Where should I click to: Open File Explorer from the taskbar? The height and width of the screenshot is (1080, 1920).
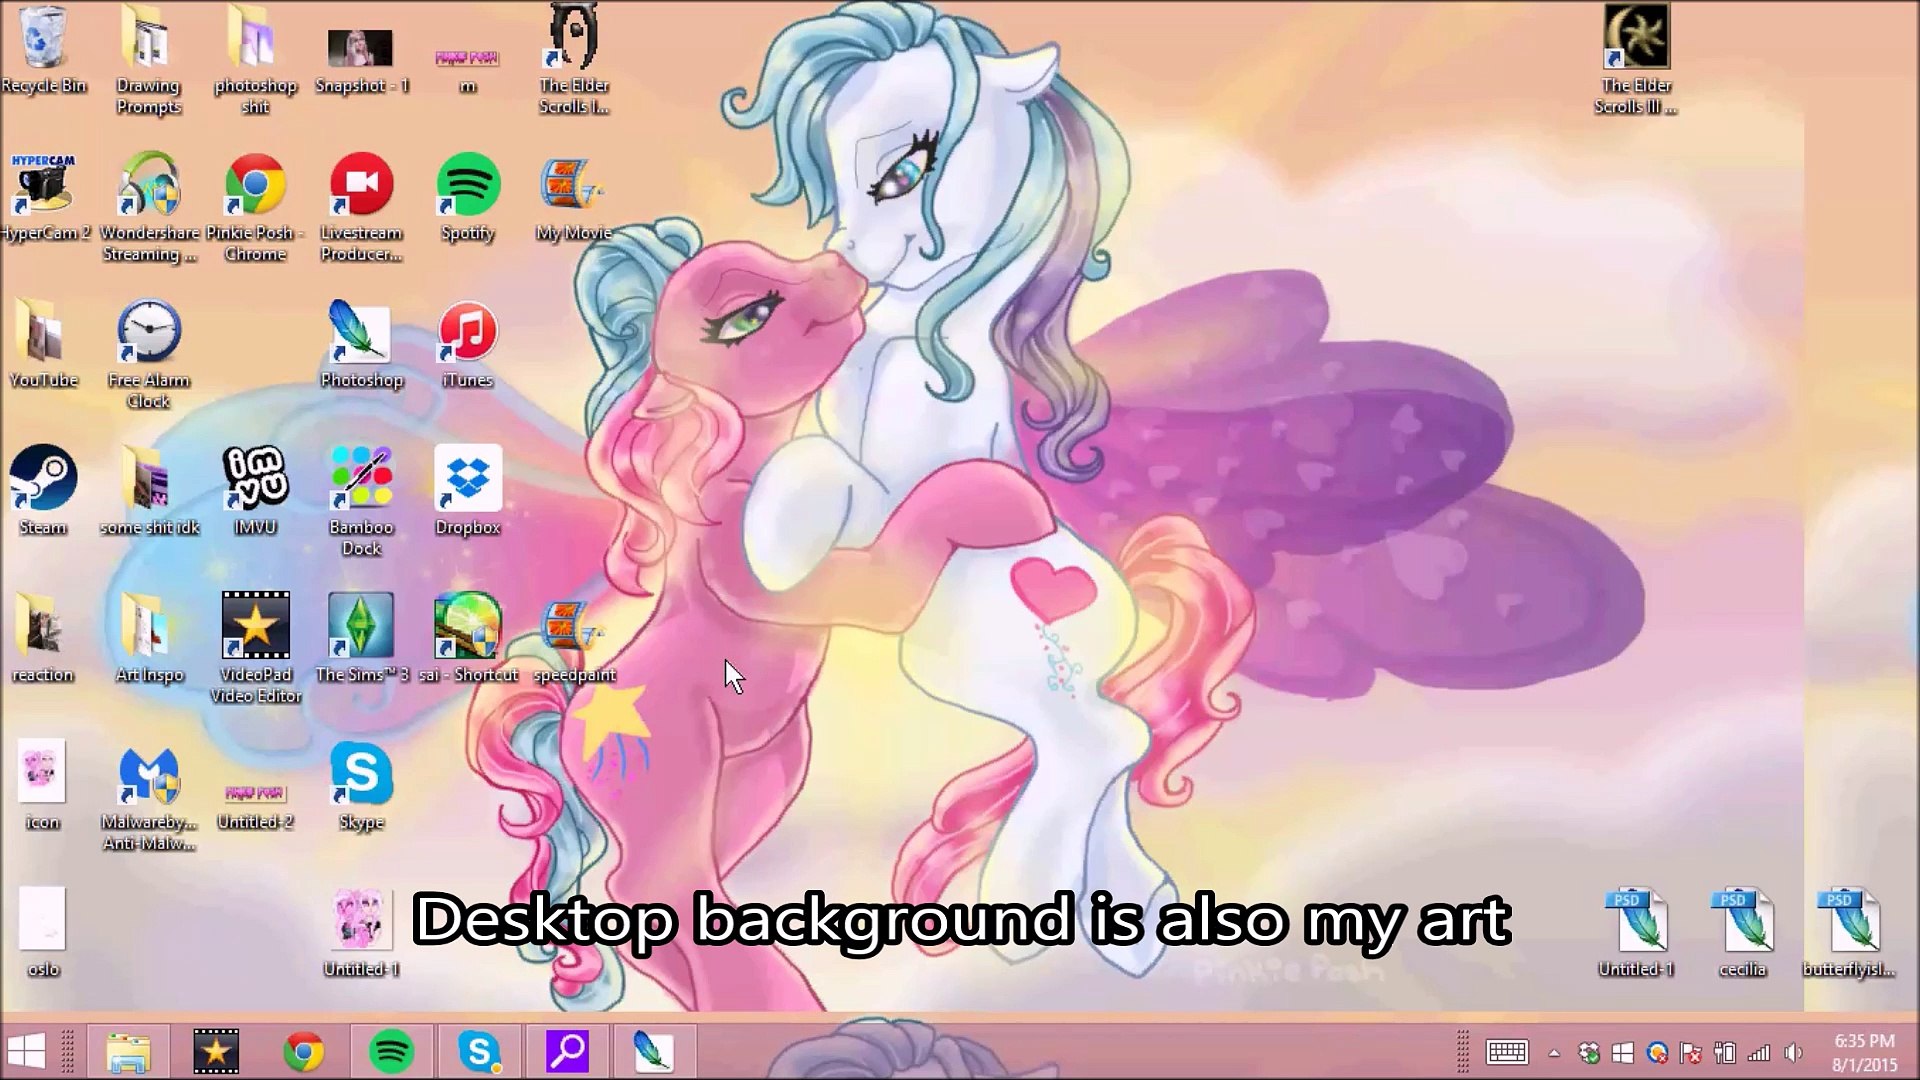[x=128, y=1052]
